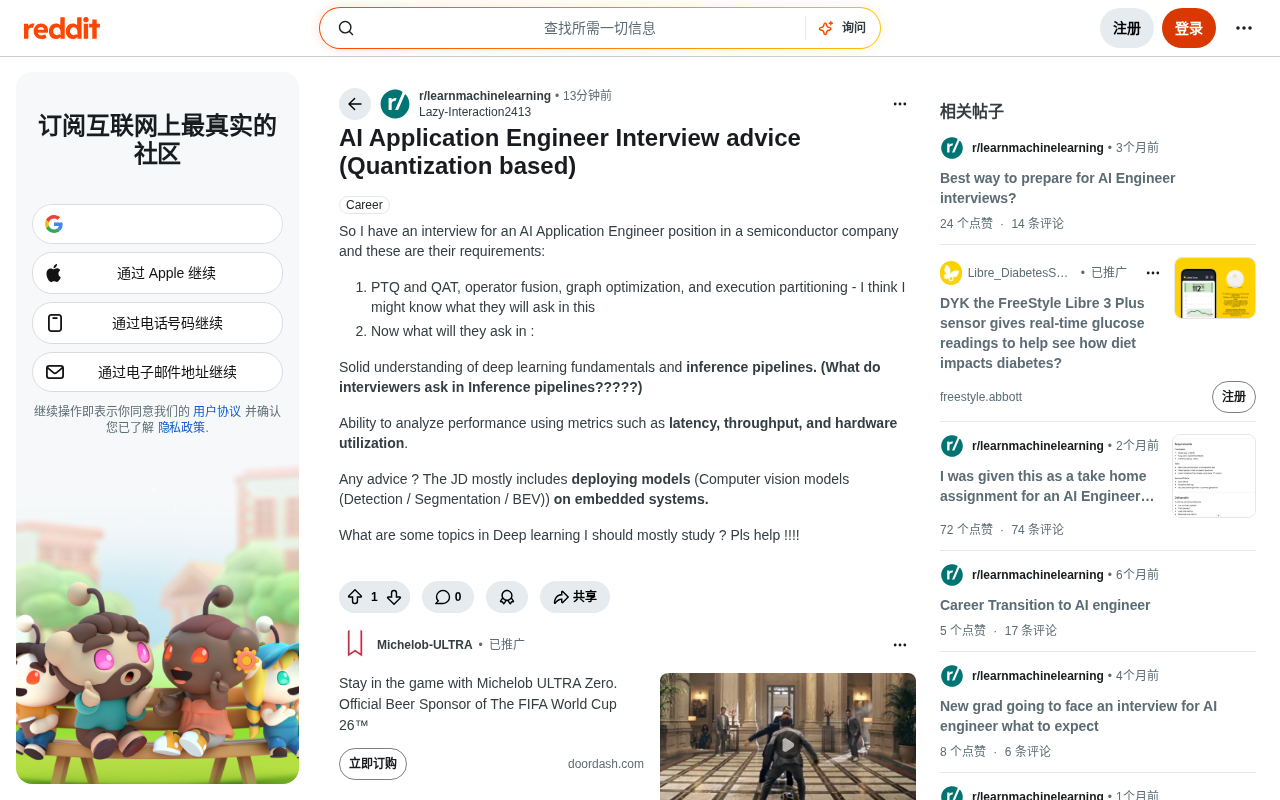Viewport: 1280px width, 800px height.
Task: Click the 立即订购 order button
Action: [x=373, y=764]
